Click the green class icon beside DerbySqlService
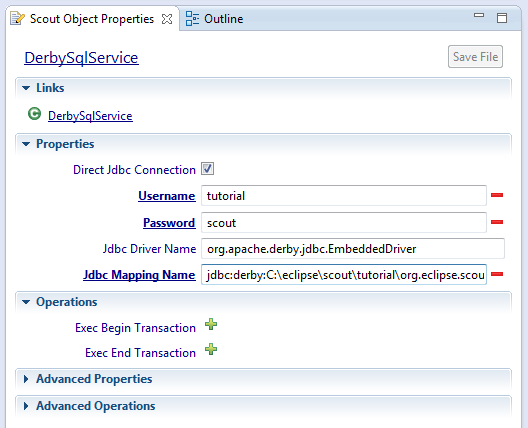The height and width of the screenshot is (428, 528). (34, 114)
